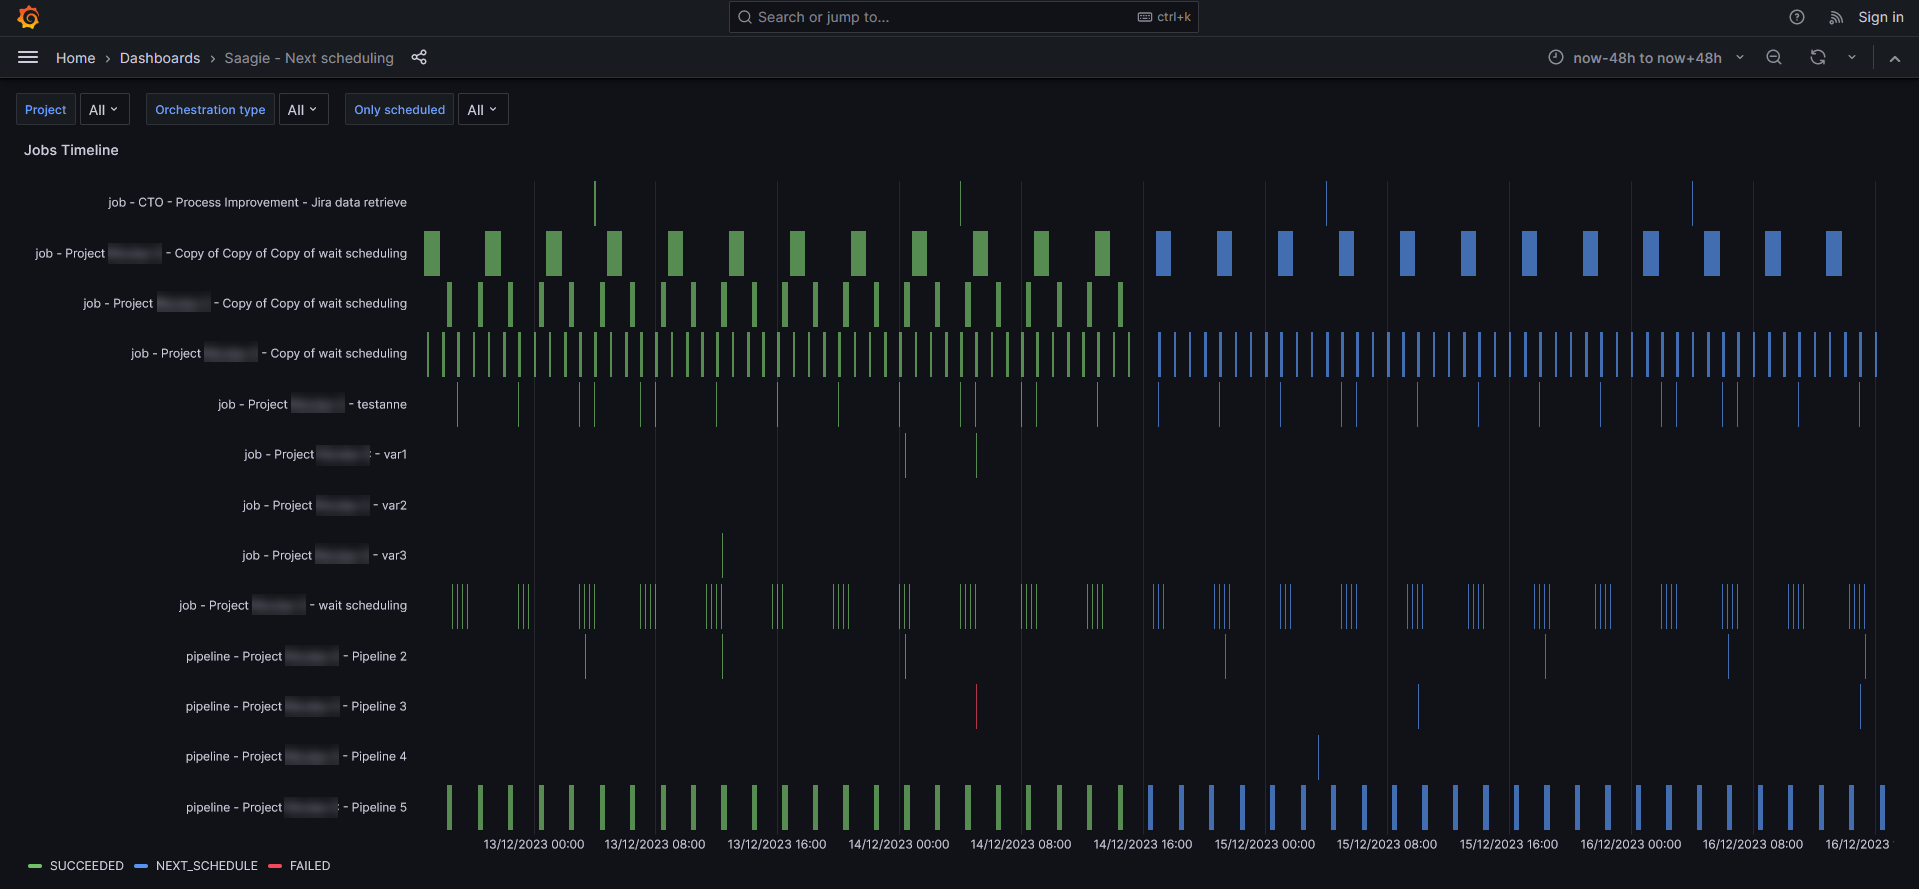The width and height of the screenshot is (1919, 889).
Task: Share the dashboard via share icon
Action: pos(419,58)
